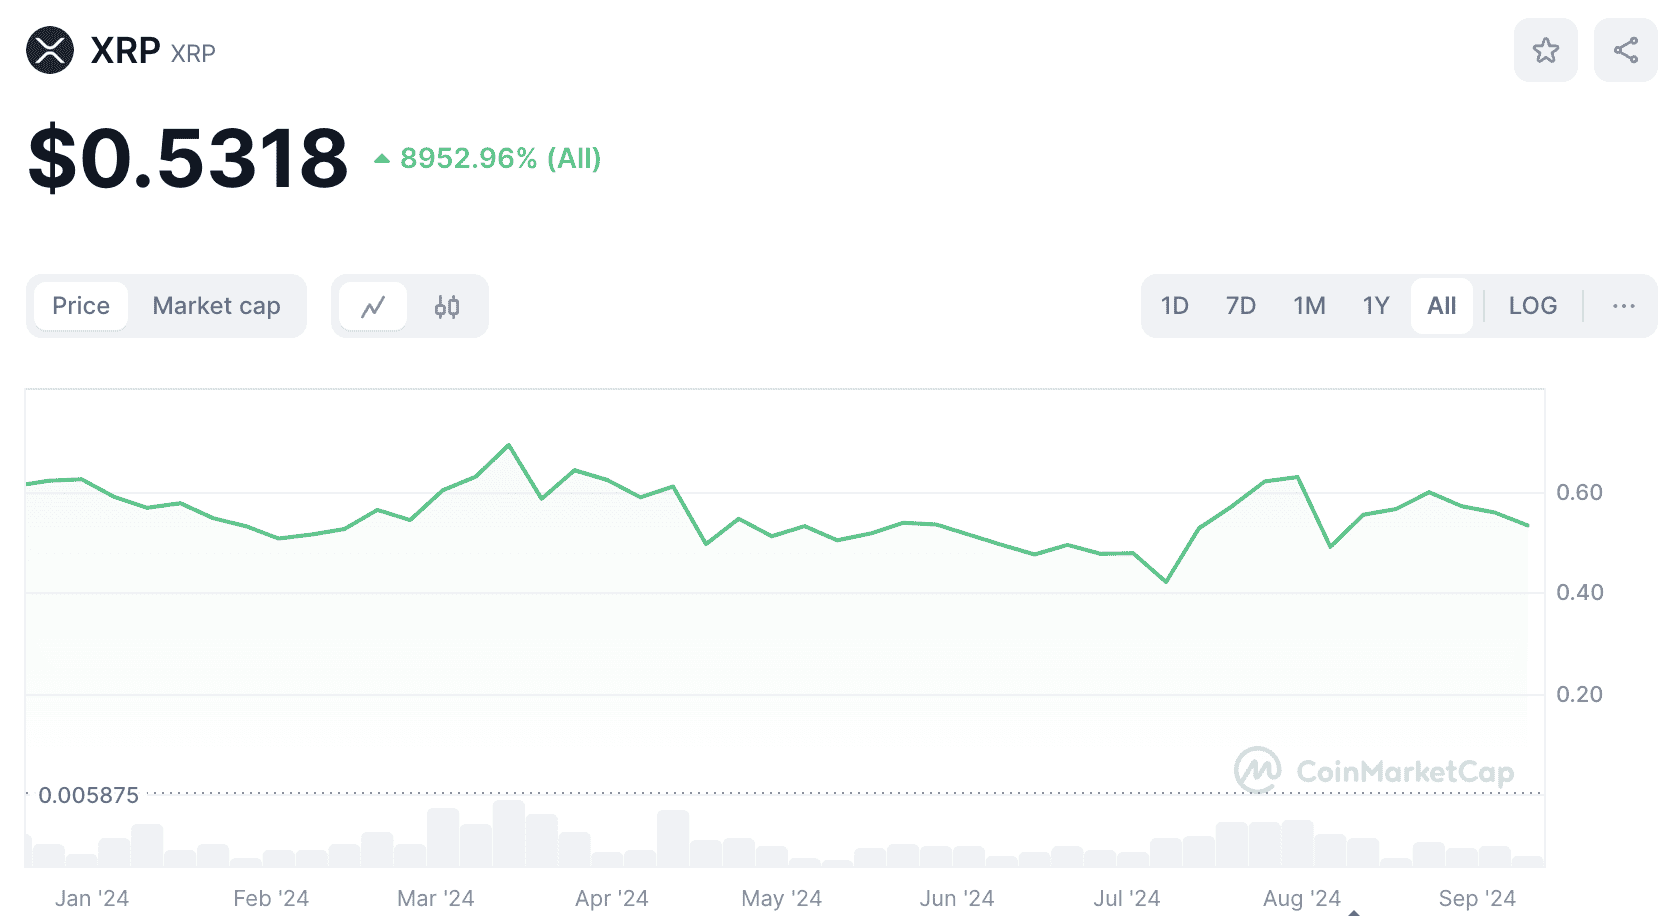1680x916 pixels.
Task: Click the Jul '24 axis label
Action: click(x=1127, y=898)
